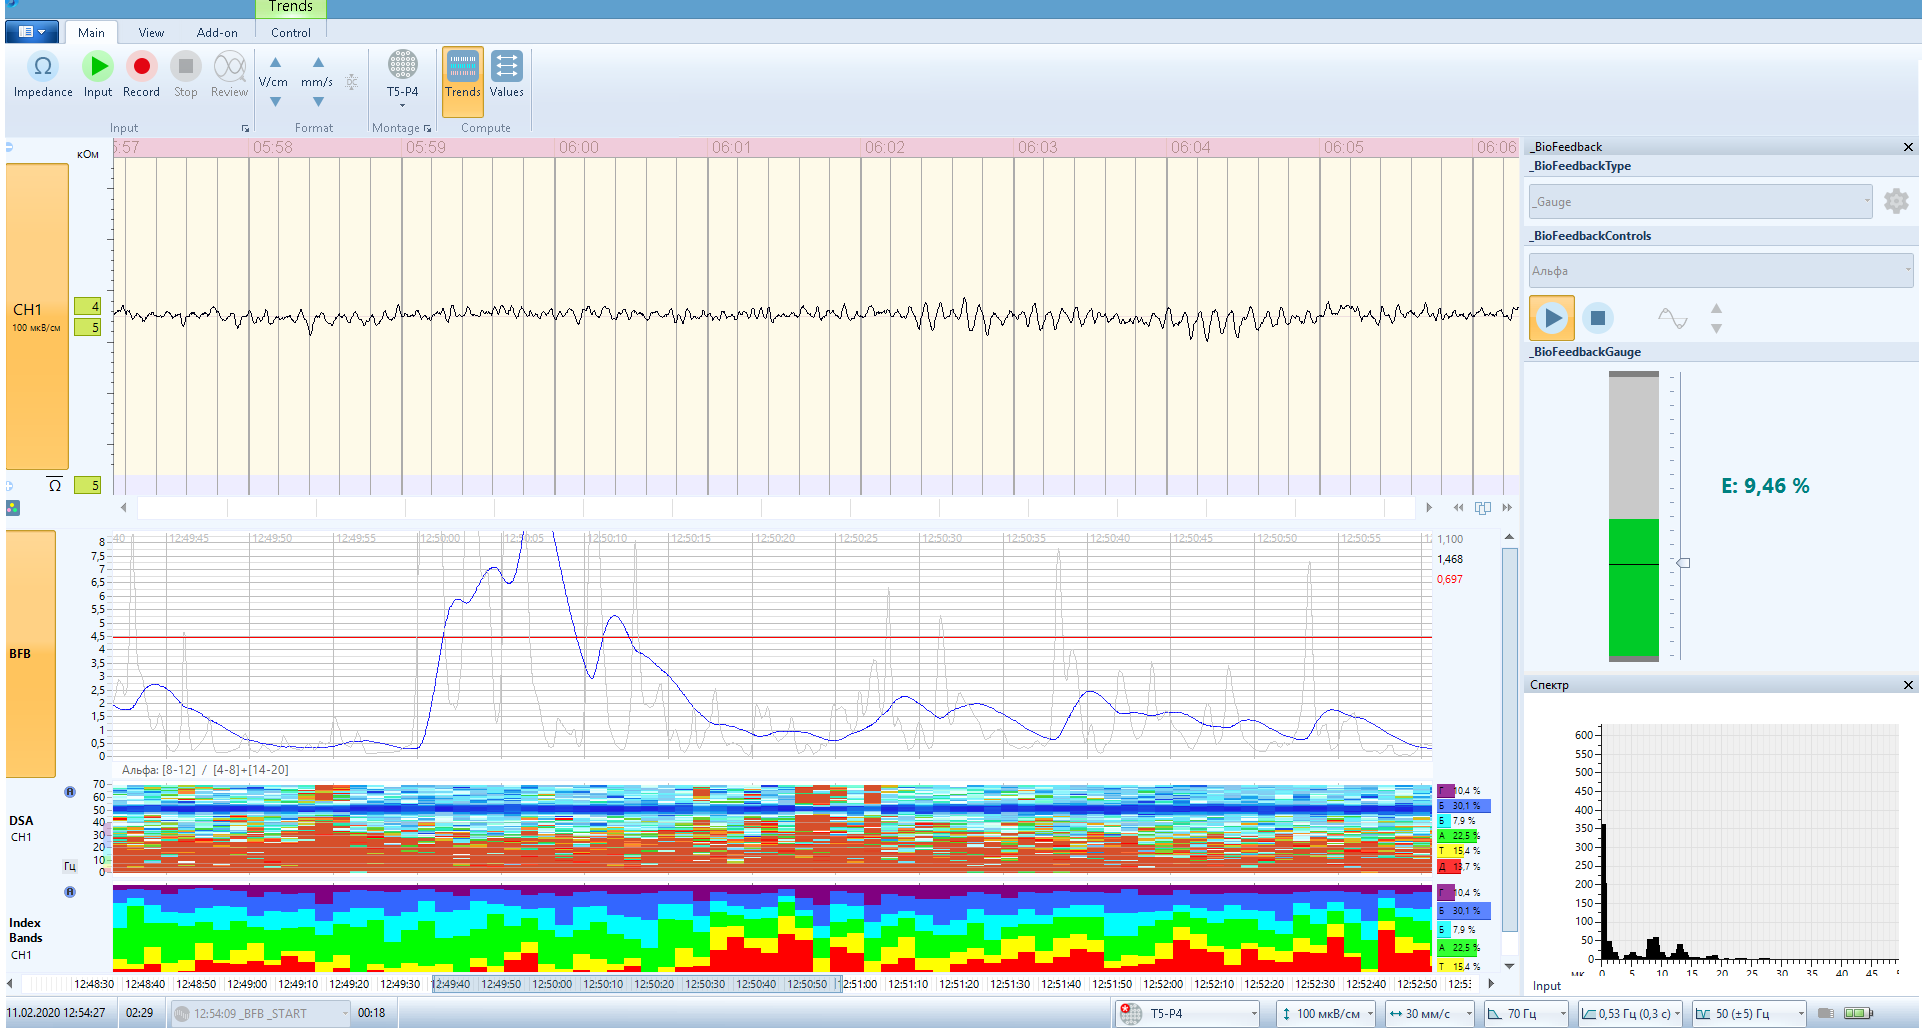Open the _BioFeedbackType settings gear
The height and width of the screenshot is (1030, 1922).
(x=1897, y=201)
